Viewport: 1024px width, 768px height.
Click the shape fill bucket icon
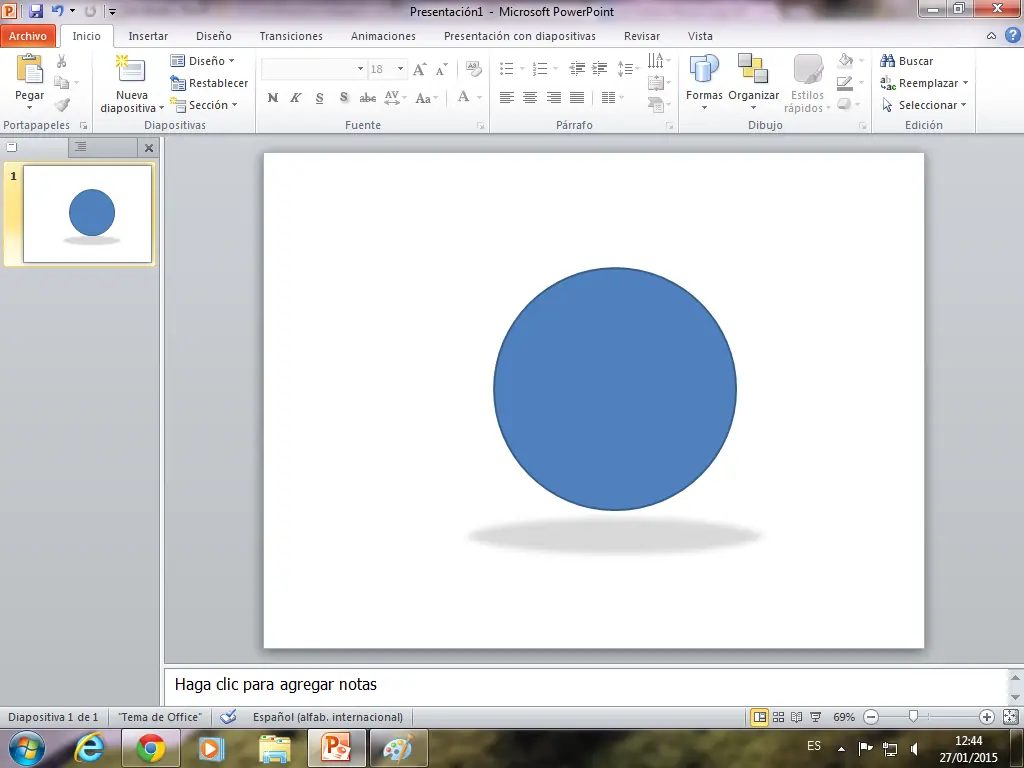(x=846, y=61)
